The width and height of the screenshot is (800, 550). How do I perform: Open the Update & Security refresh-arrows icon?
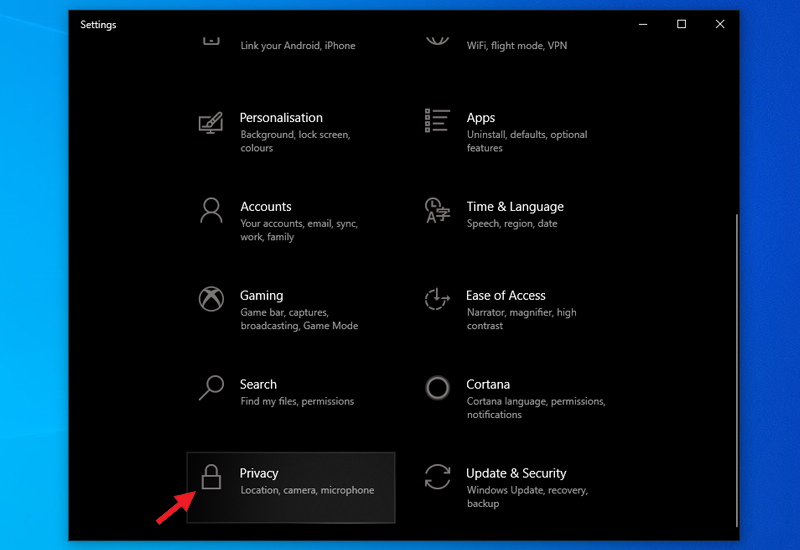click(x=437, y=477)
